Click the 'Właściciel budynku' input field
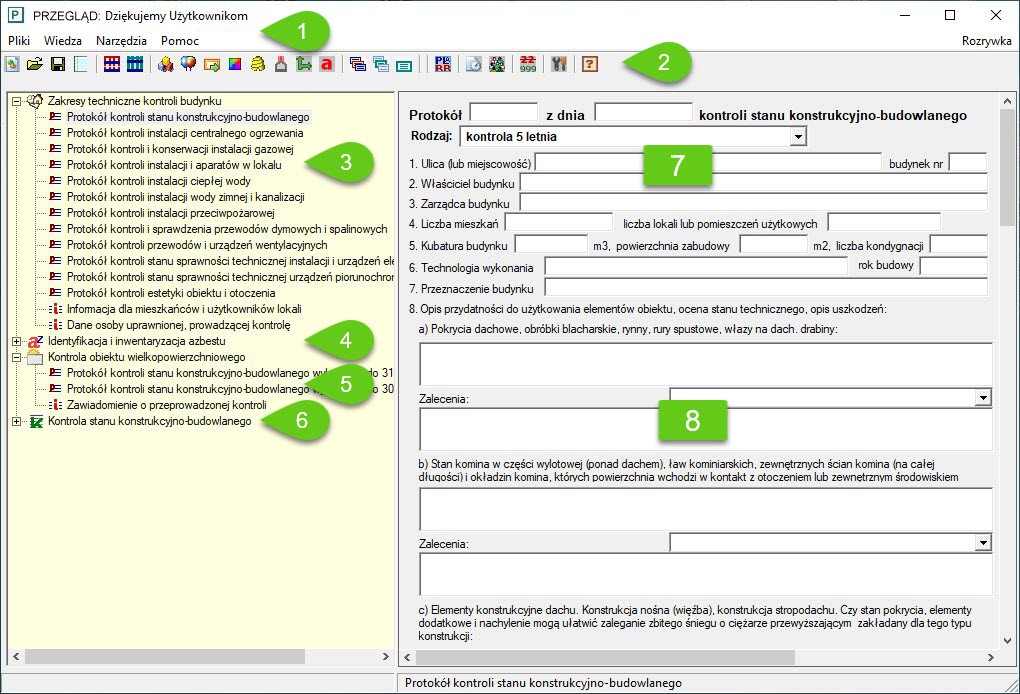This screenshot has width=1020, height=694. tap(752, 183)
